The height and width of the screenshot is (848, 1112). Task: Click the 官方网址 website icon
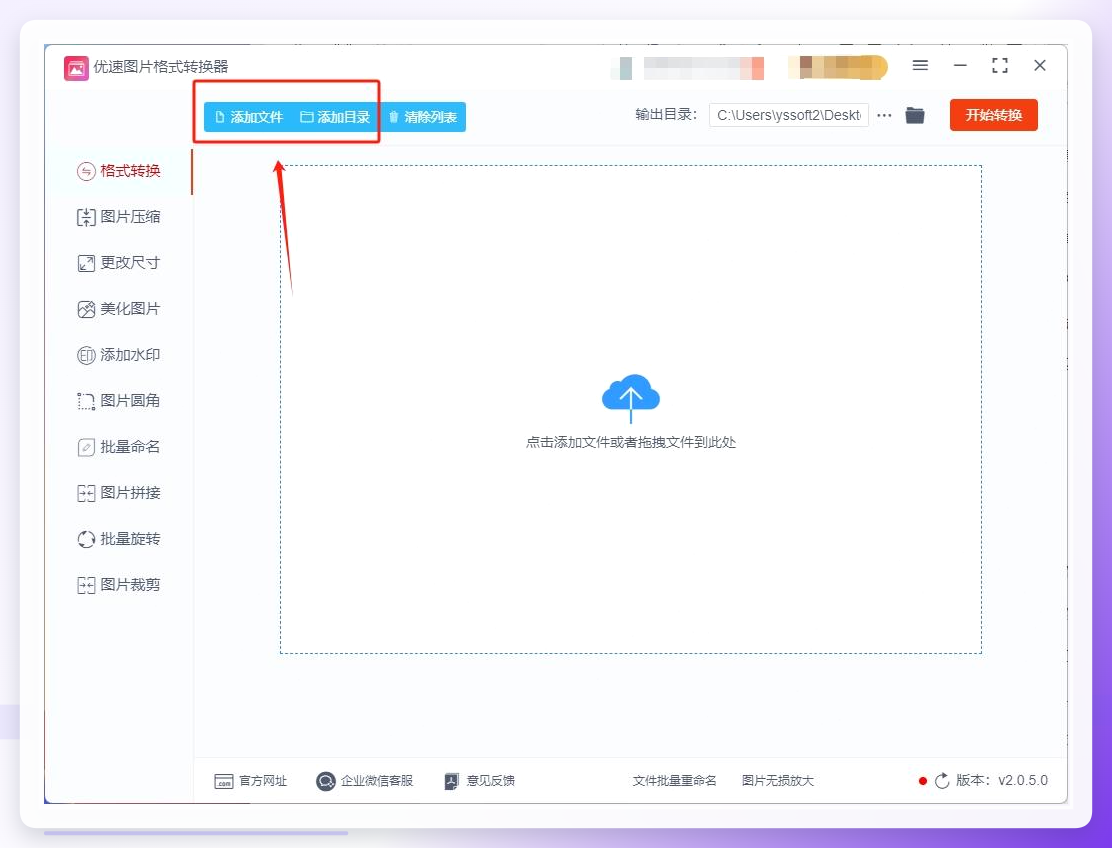click(x=223, y=781)
